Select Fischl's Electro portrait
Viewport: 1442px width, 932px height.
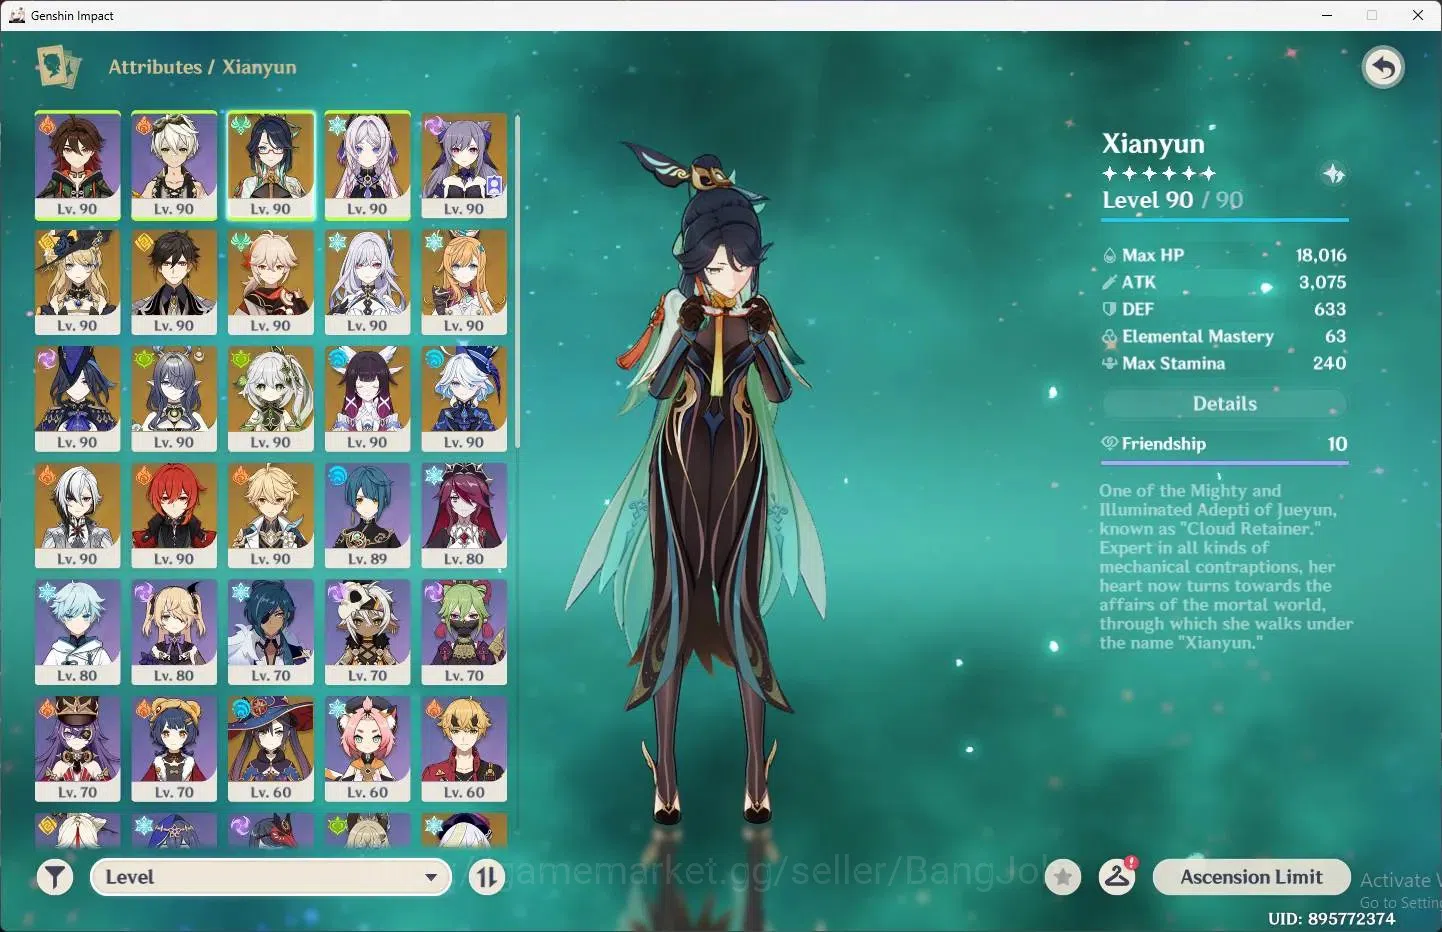pos(174,633)
